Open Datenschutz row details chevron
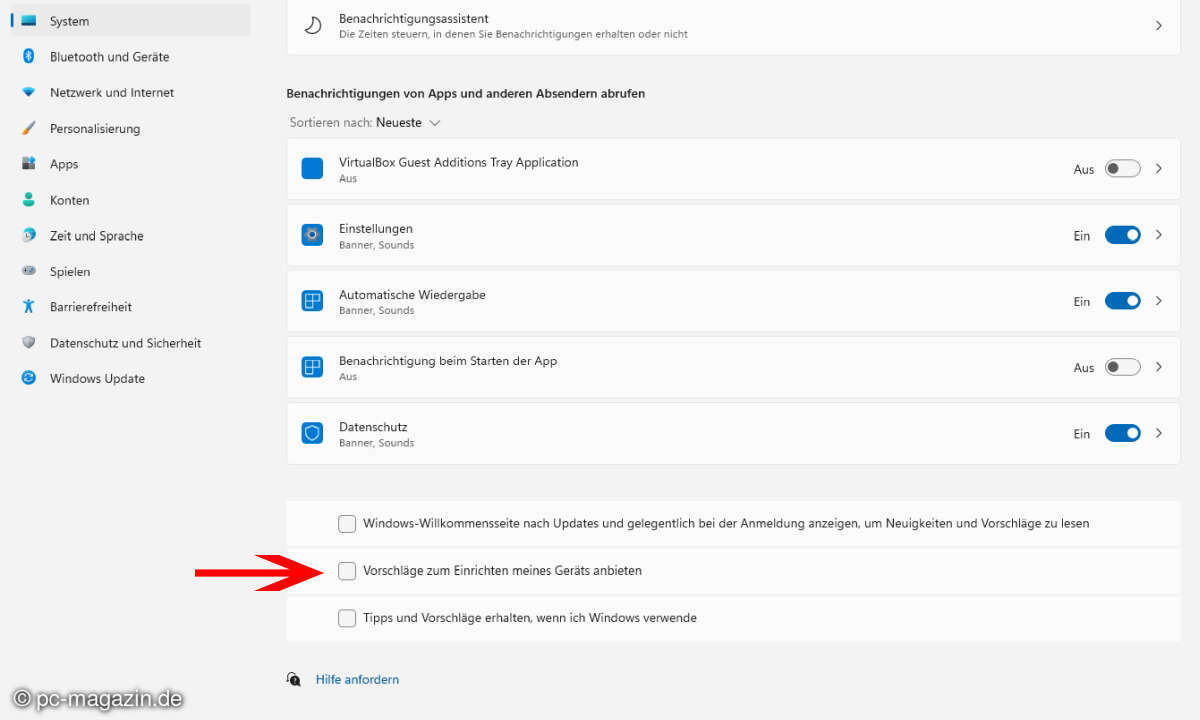This screenshot has height=720, width=1200. (x=1159, y=433)
